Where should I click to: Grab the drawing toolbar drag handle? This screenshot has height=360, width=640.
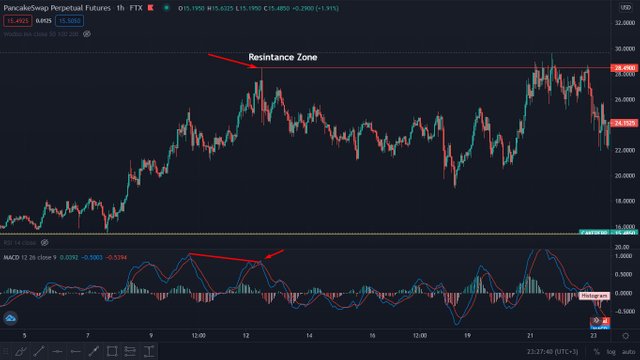[5, 351]
